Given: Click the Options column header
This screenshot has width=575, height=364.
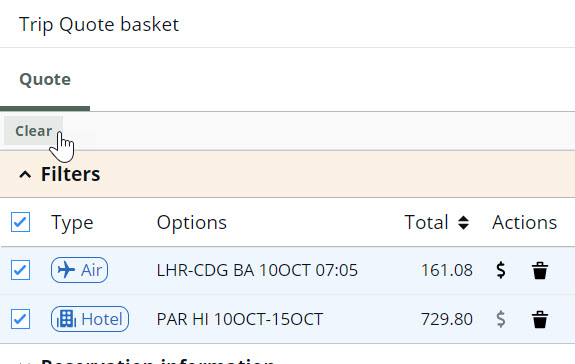Looking at the screenshot, I should coord(192,223).
